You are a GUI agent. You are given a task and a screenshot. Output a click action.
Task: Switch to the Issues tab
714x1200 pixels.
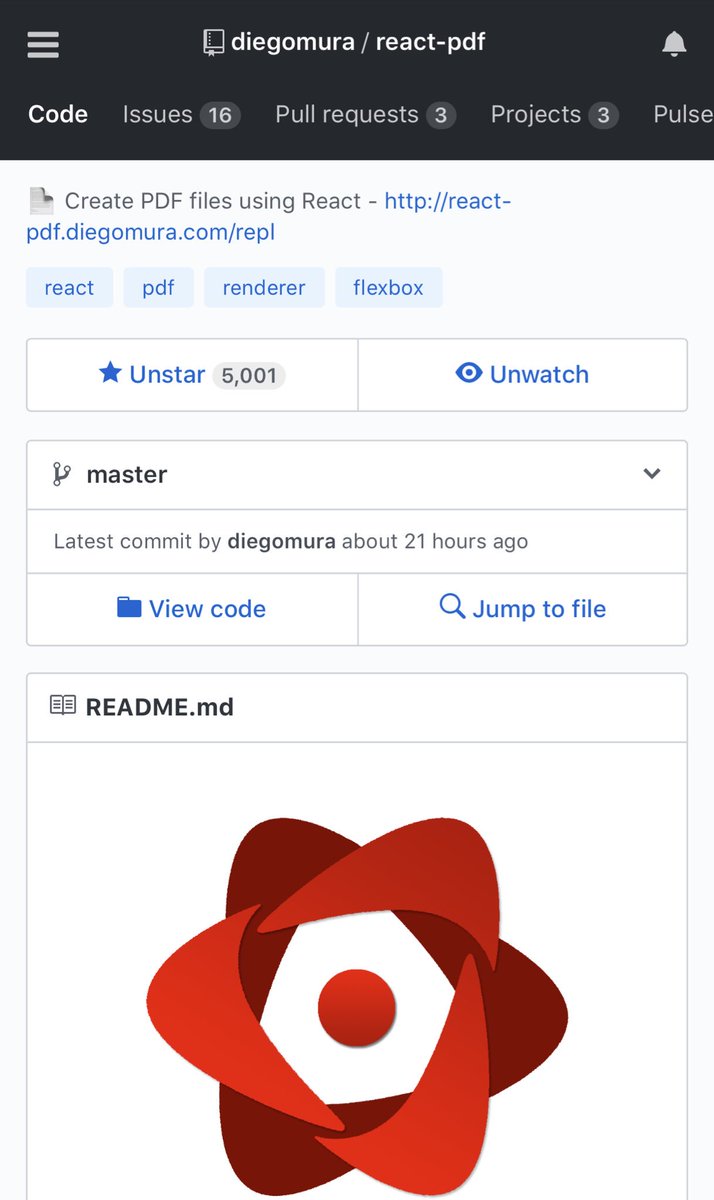181,115
